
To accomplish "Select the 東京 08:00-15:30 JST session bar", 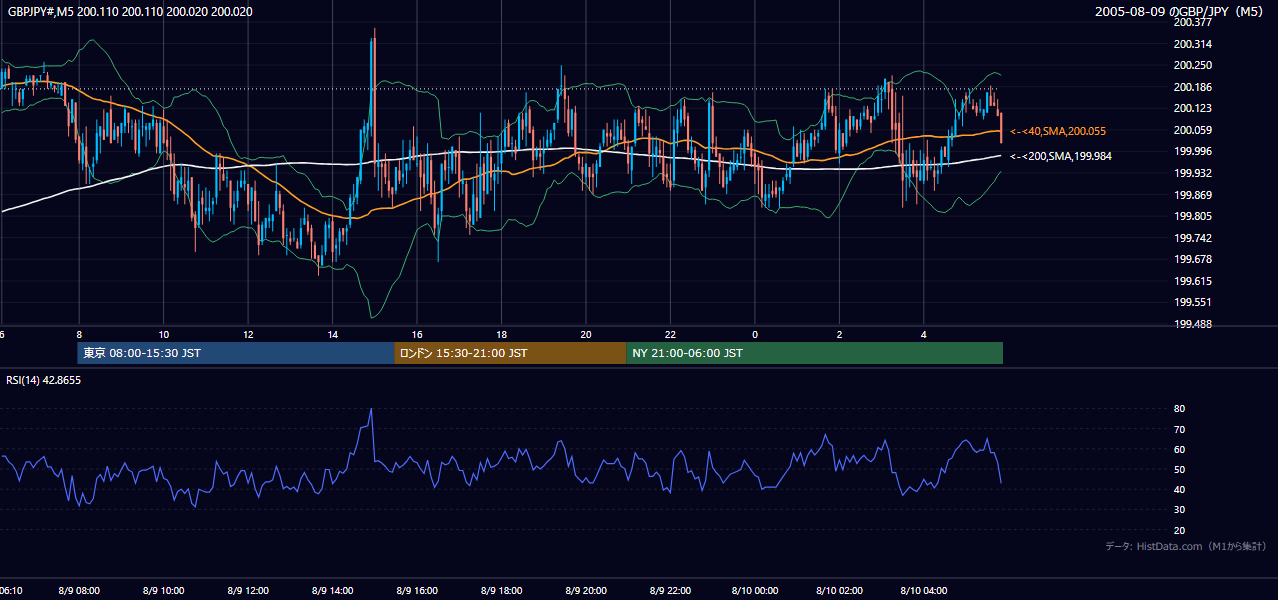I will pos(236,353).
